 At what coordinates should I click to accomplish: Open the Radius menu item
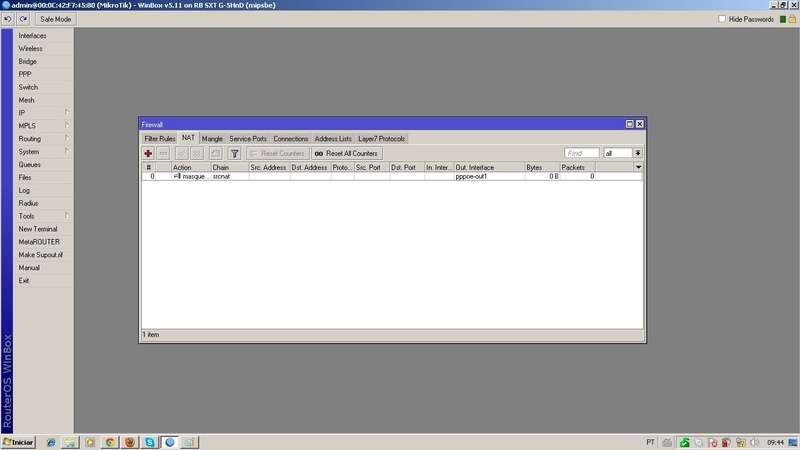point(43,203)
